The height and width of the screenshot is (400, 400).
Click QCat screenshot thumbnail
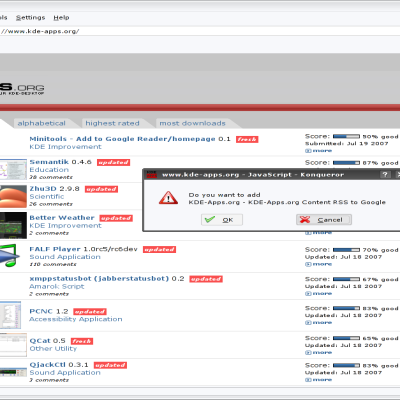coord(13,345)
